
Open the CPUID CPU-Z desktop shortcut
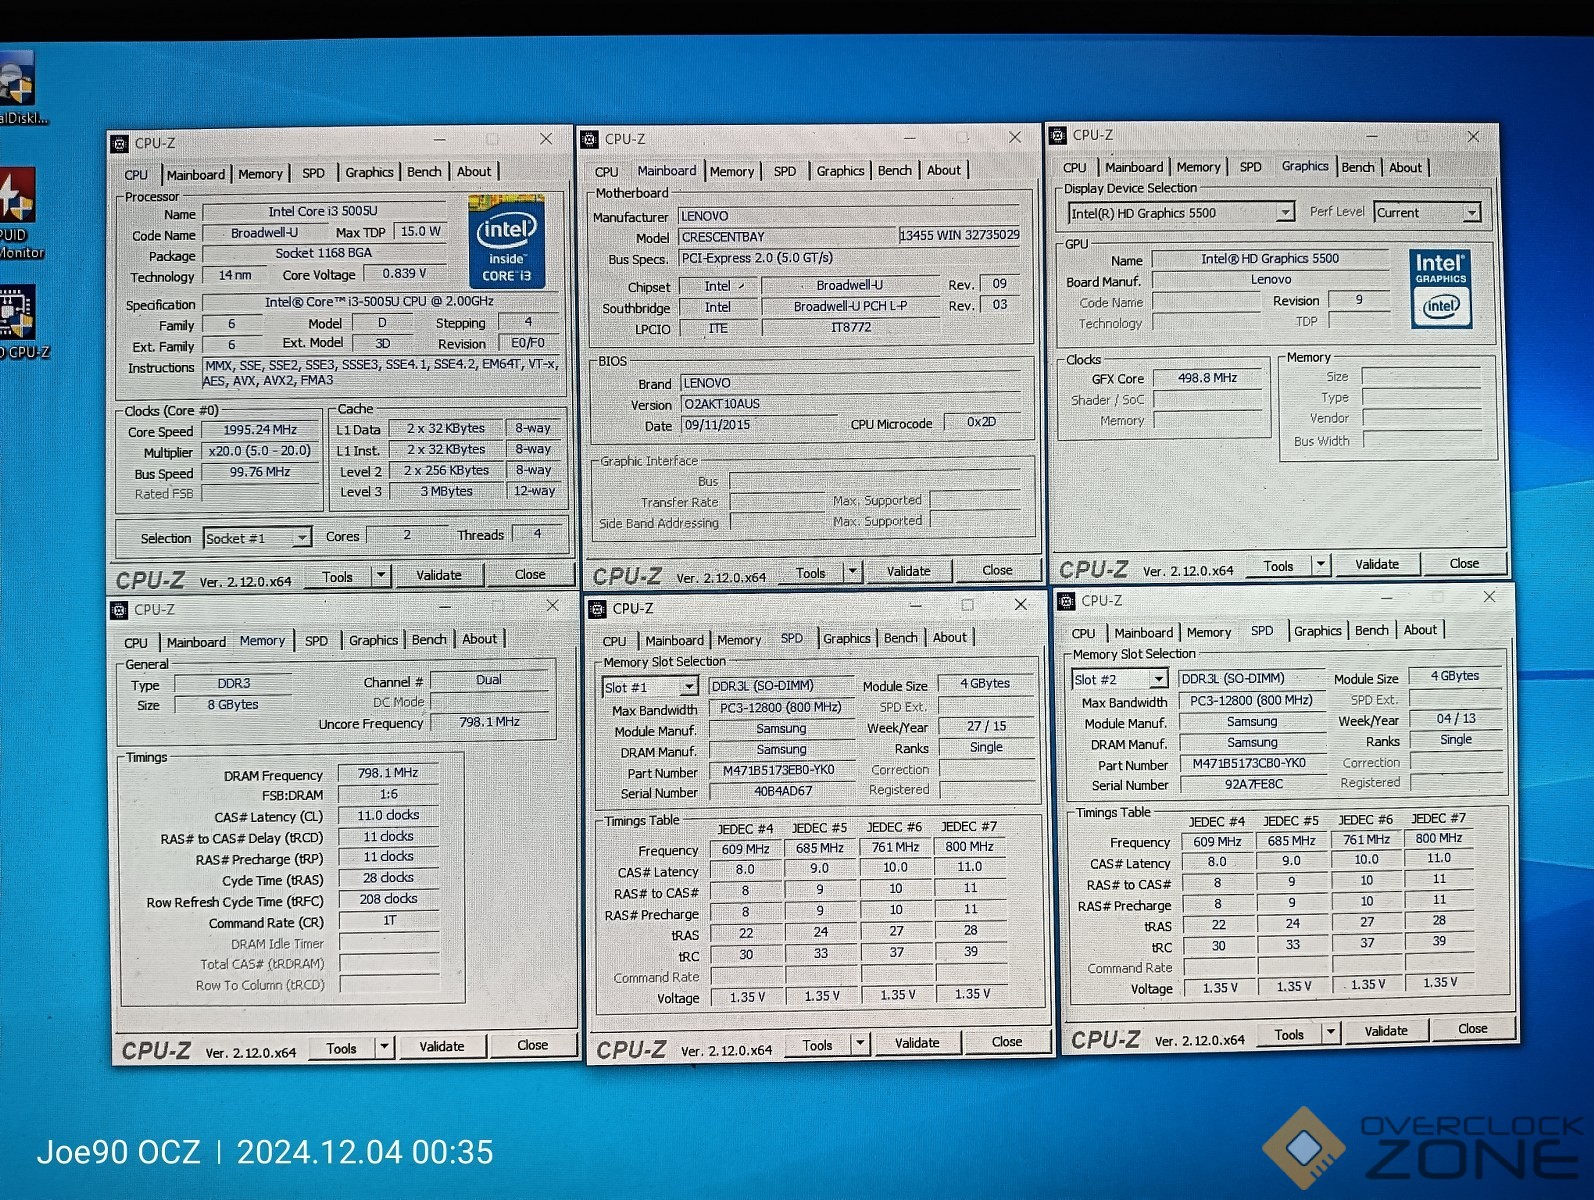[20, 322]
